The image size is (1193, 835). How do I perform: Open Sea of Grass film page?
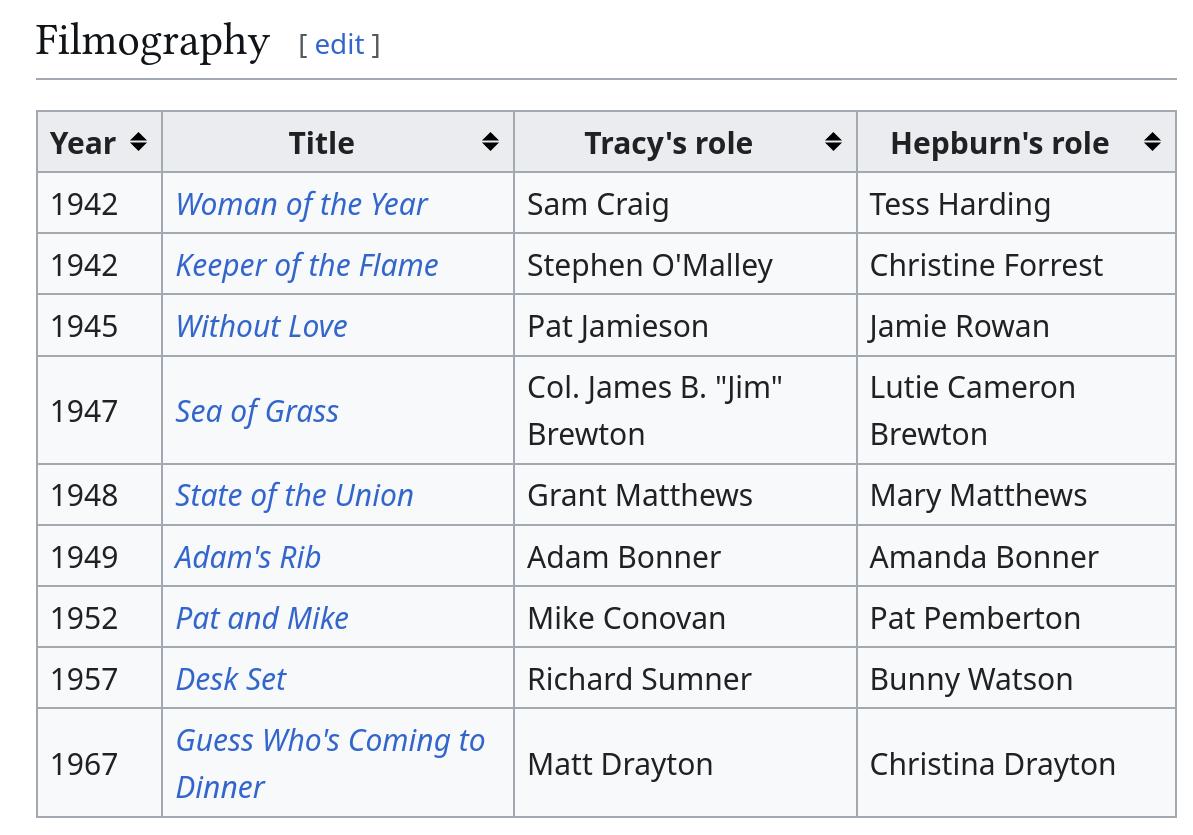[257, 411]
